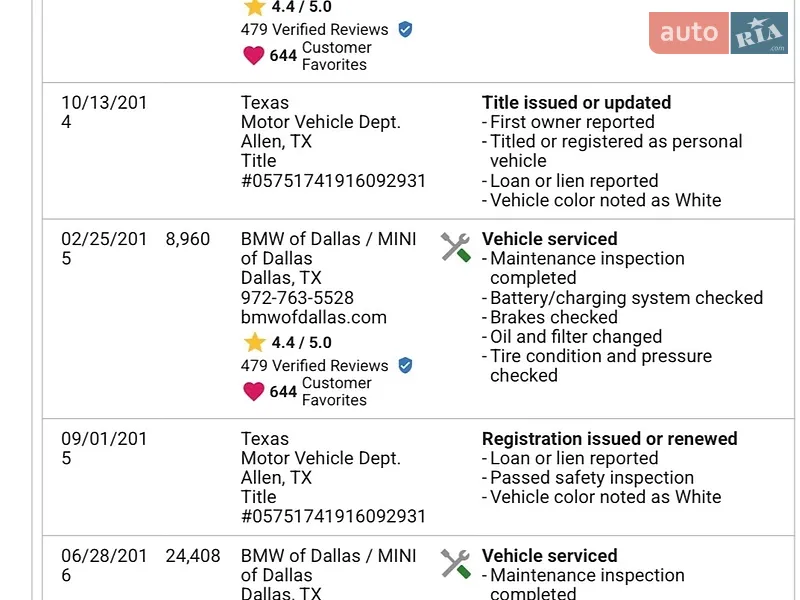Click the RIA.com blue logo badge

759,33
